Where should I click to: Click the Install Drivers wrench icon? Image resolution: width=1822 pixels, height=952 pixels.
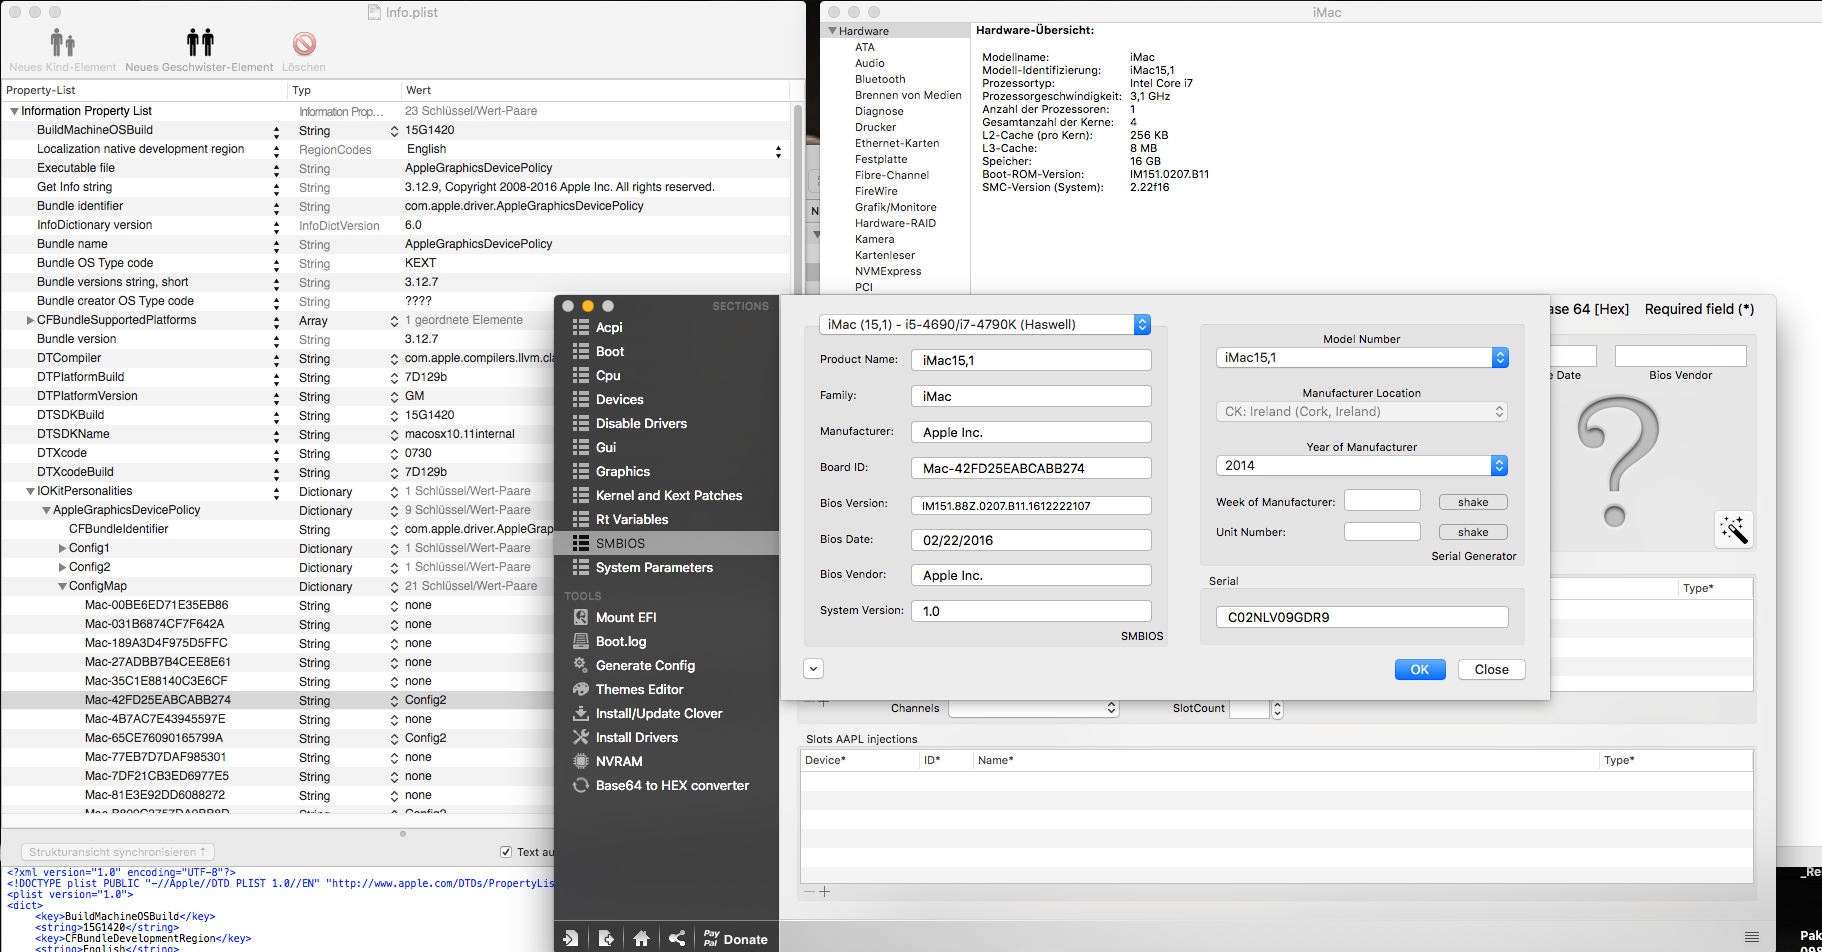click(x=580, y=737)
